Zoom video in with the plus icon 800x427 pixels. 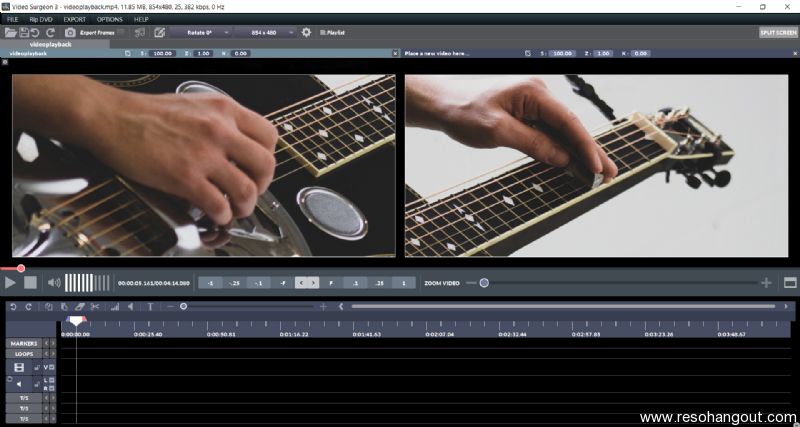point(766,283)
